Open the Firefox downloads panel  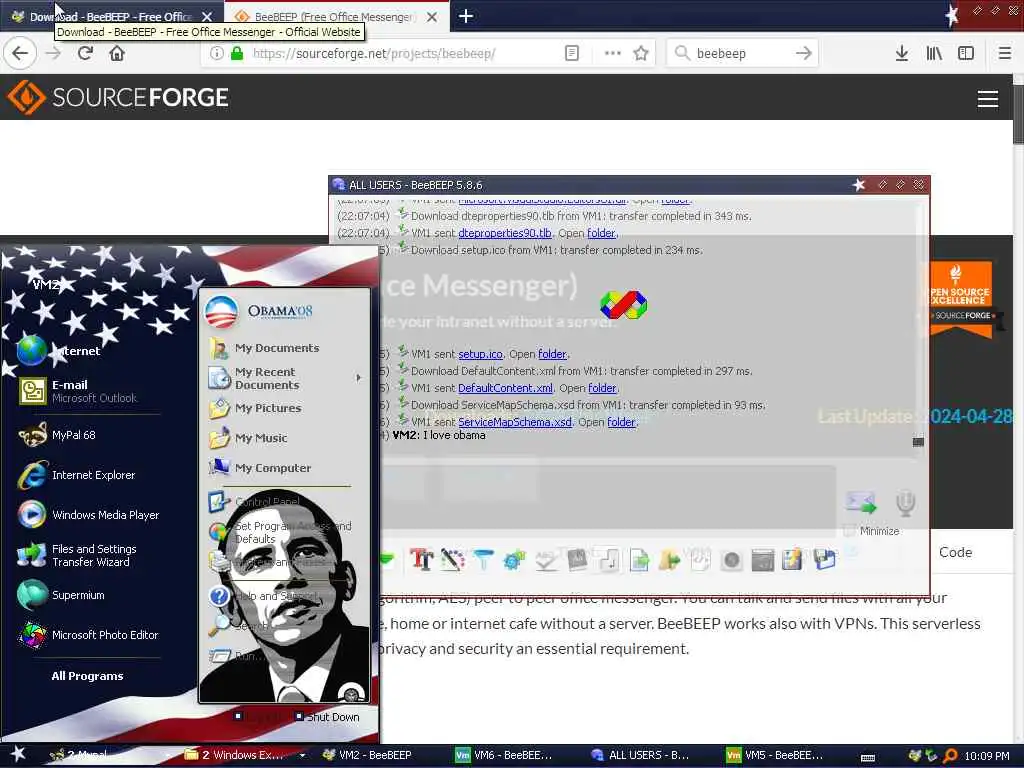point(901,53)
